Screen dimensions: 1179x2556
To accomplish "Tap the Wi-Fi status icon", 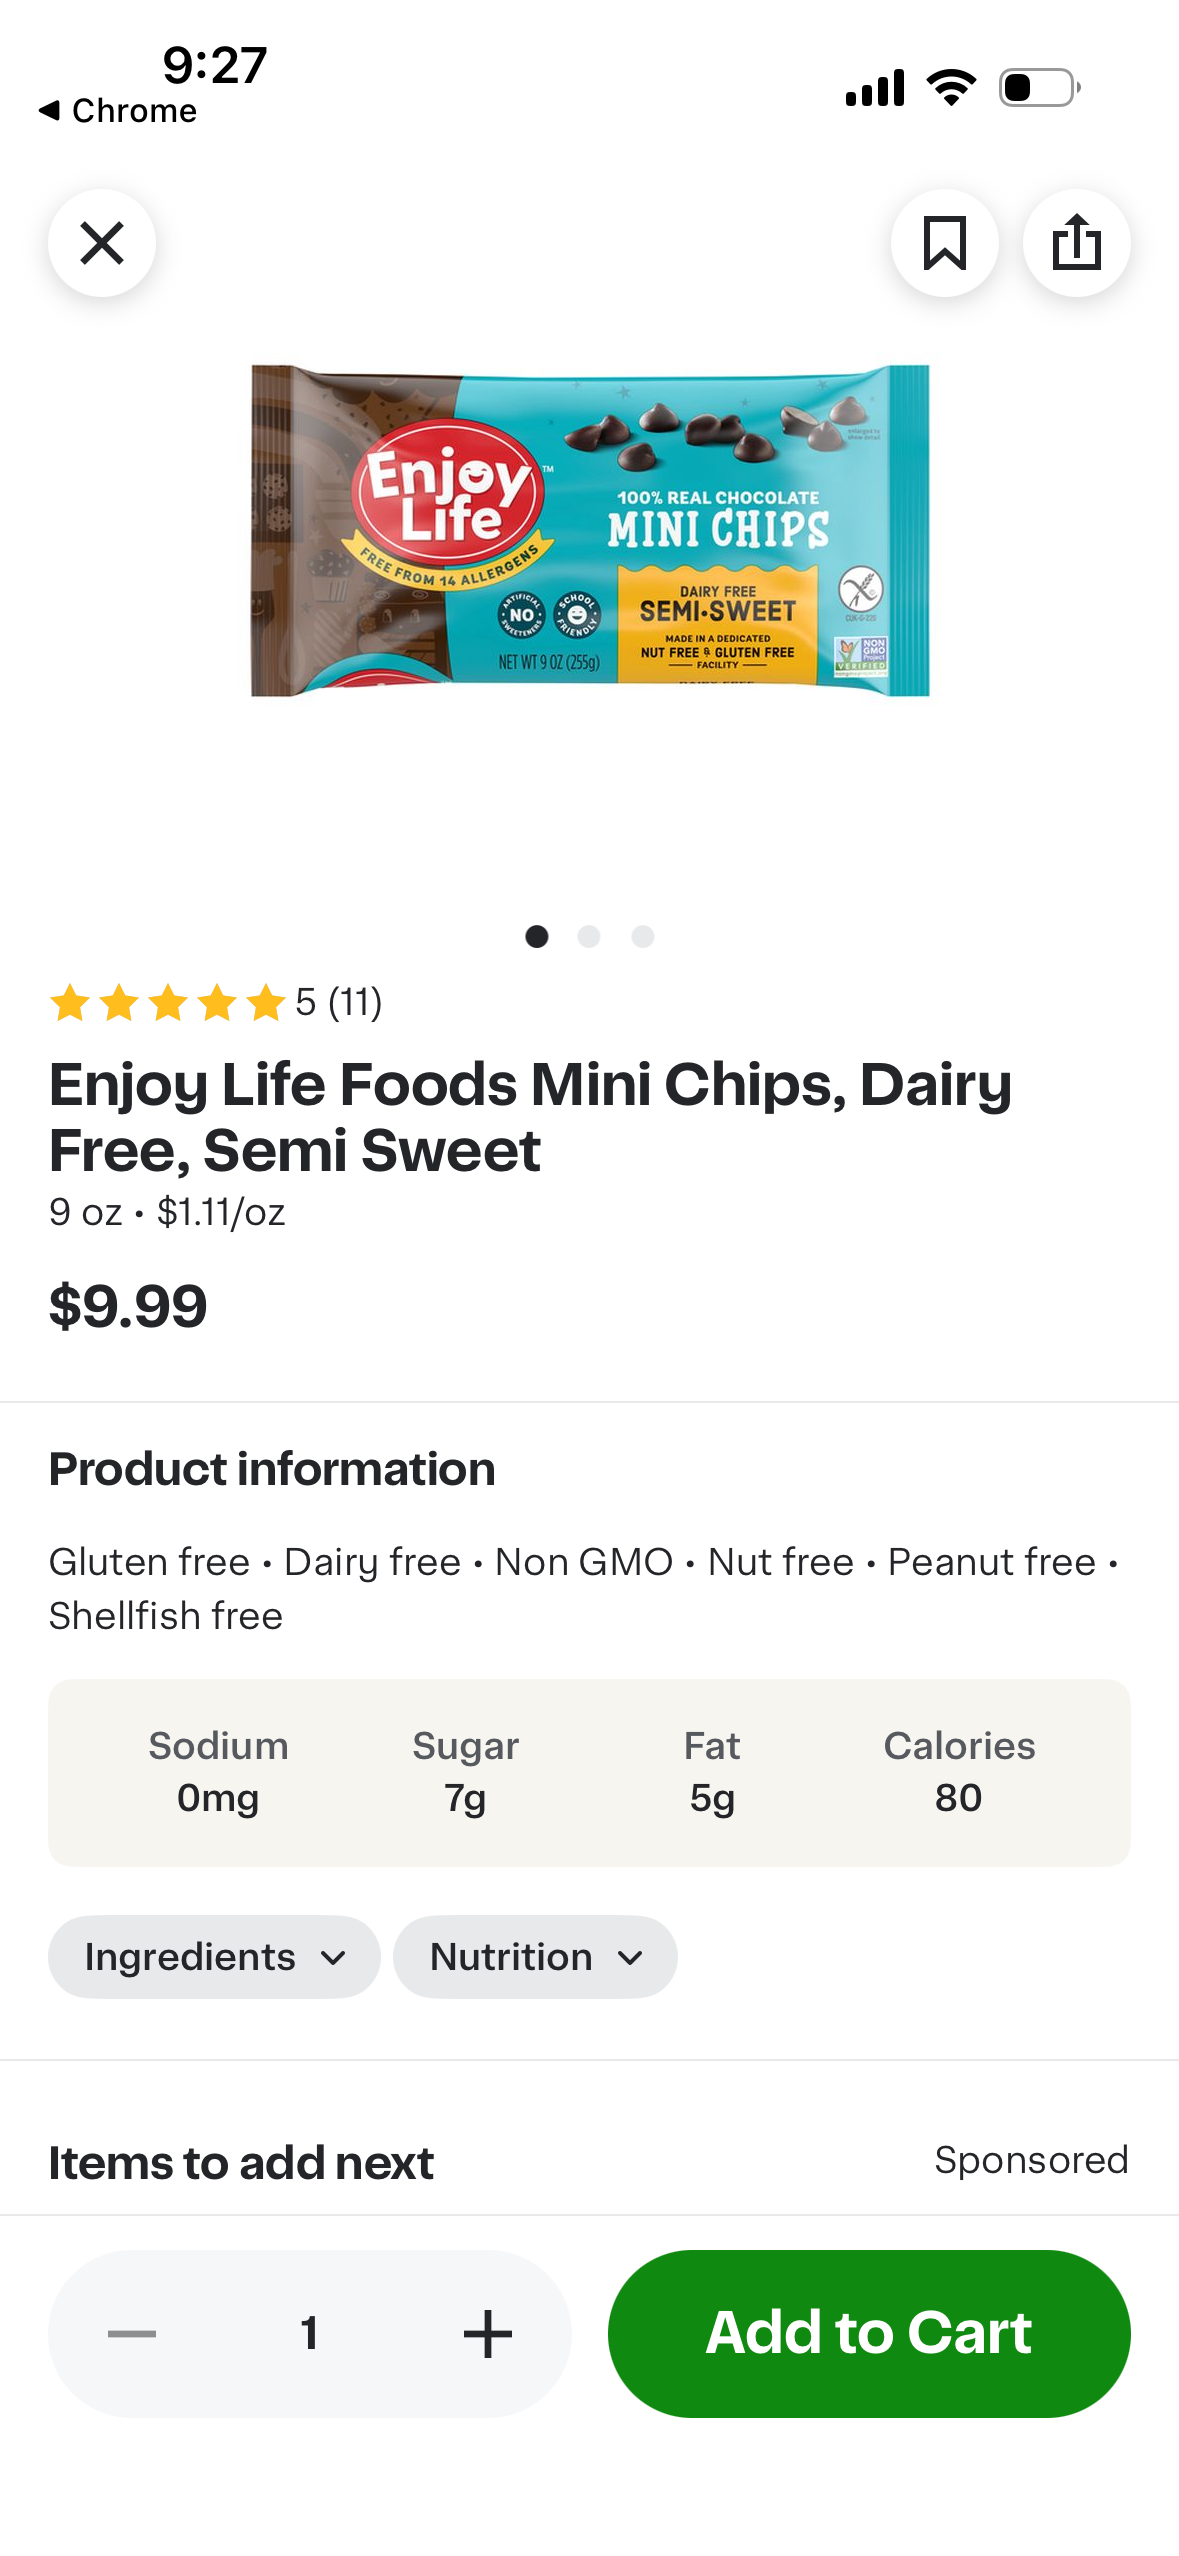I will click(x=951, y=88).
